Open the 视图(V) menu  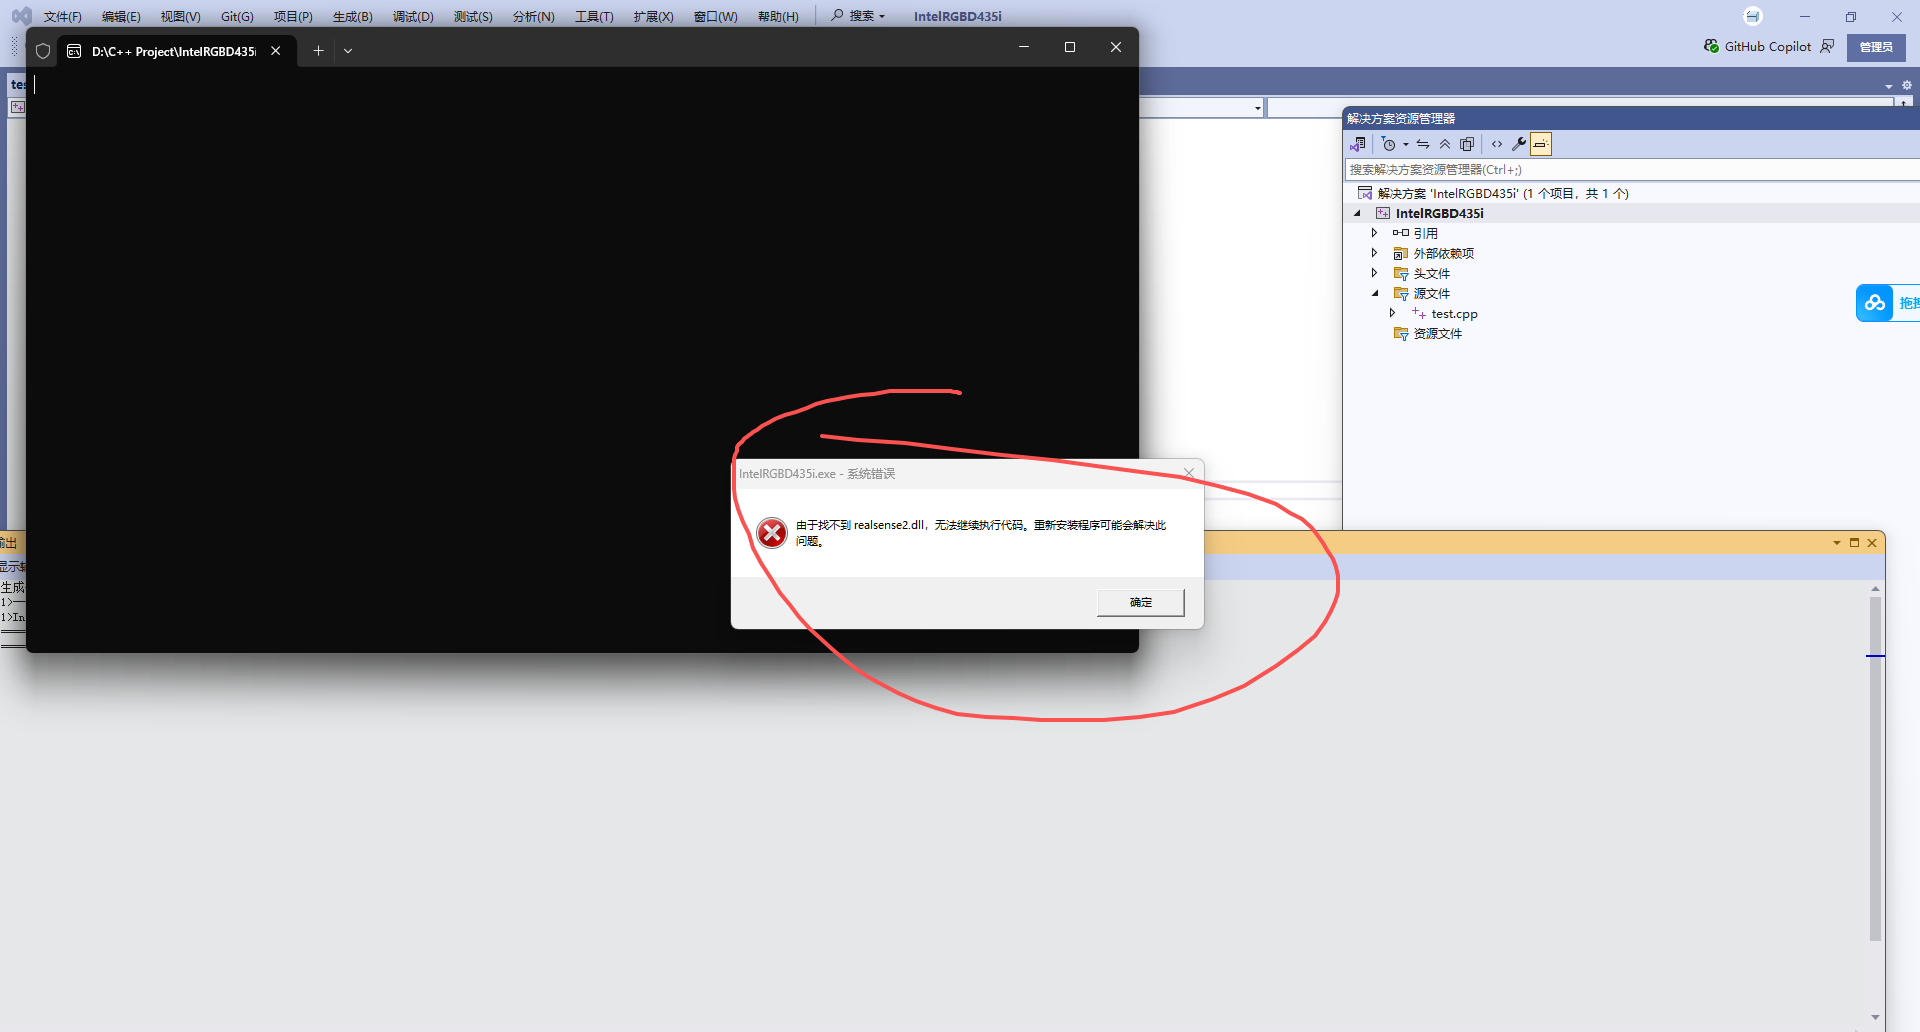pyautogui.click(x=180, y=16)
